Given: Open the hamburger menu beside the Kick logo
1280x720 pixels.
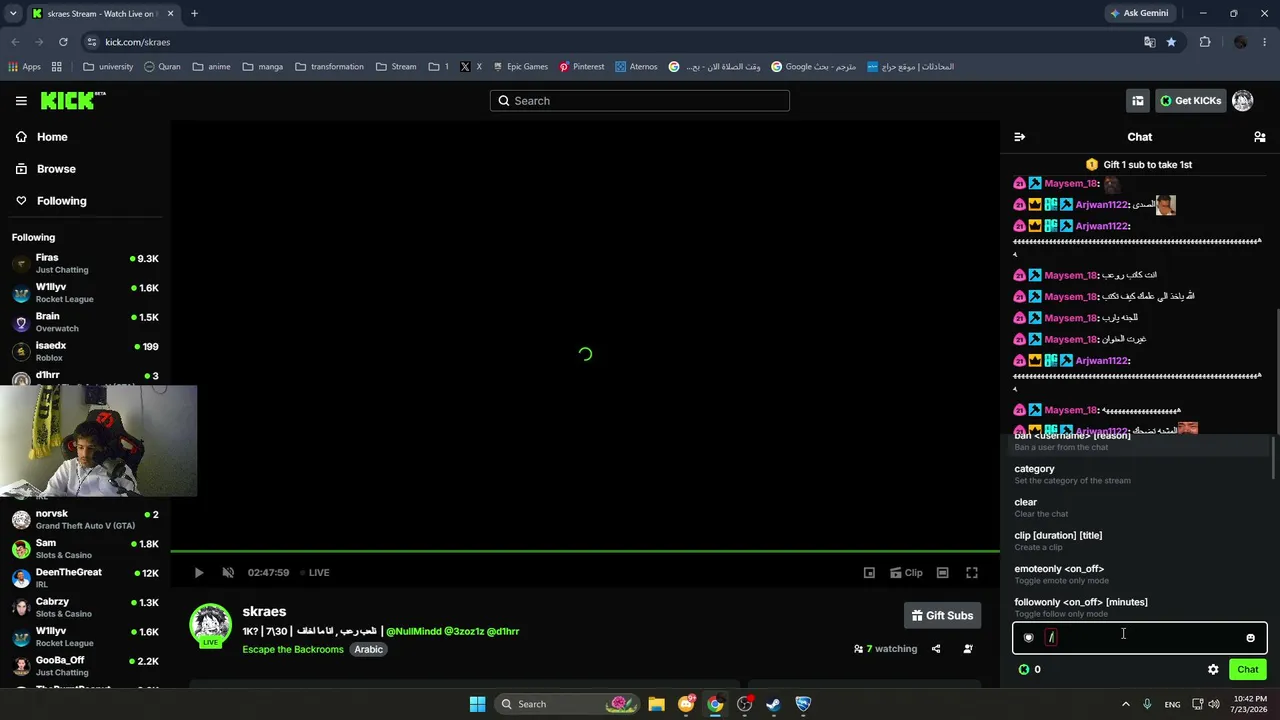Looking at the screenshot, I should 21,100.
